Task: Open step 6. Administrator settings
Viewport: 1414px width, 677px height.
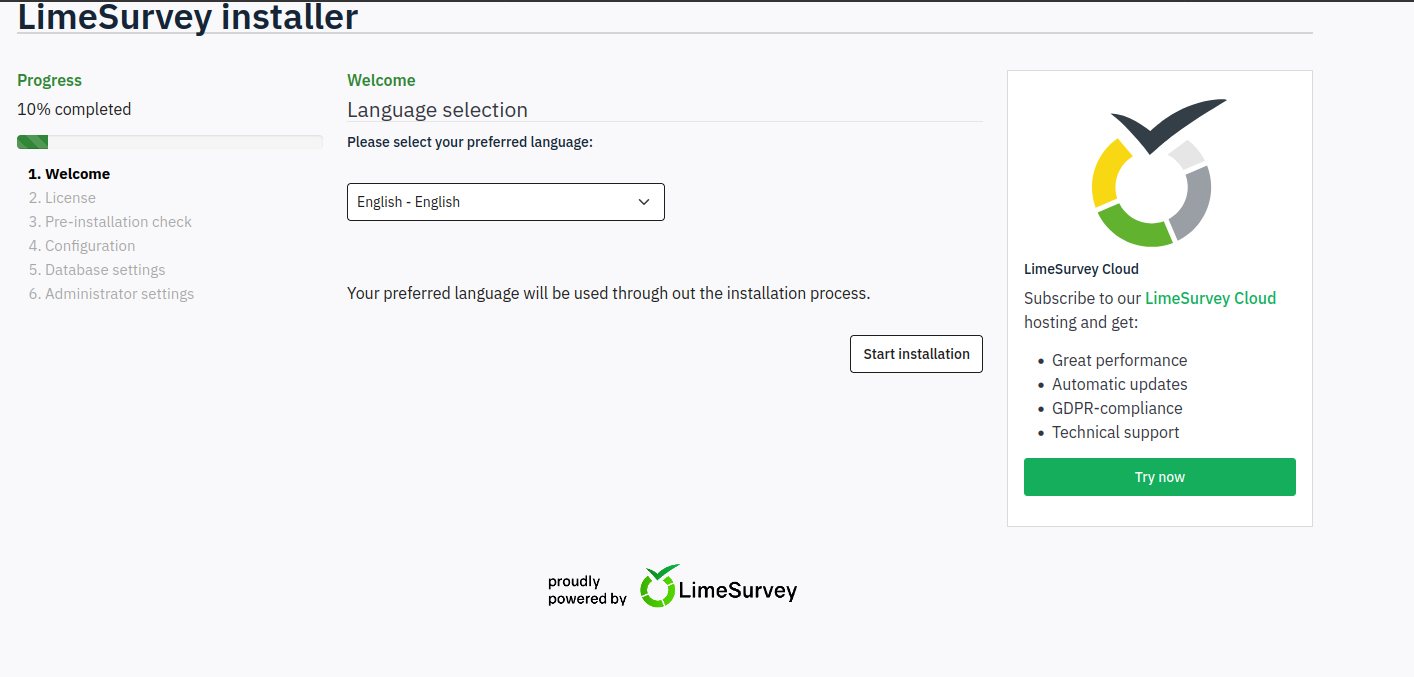Action: [x=111, y=294]
